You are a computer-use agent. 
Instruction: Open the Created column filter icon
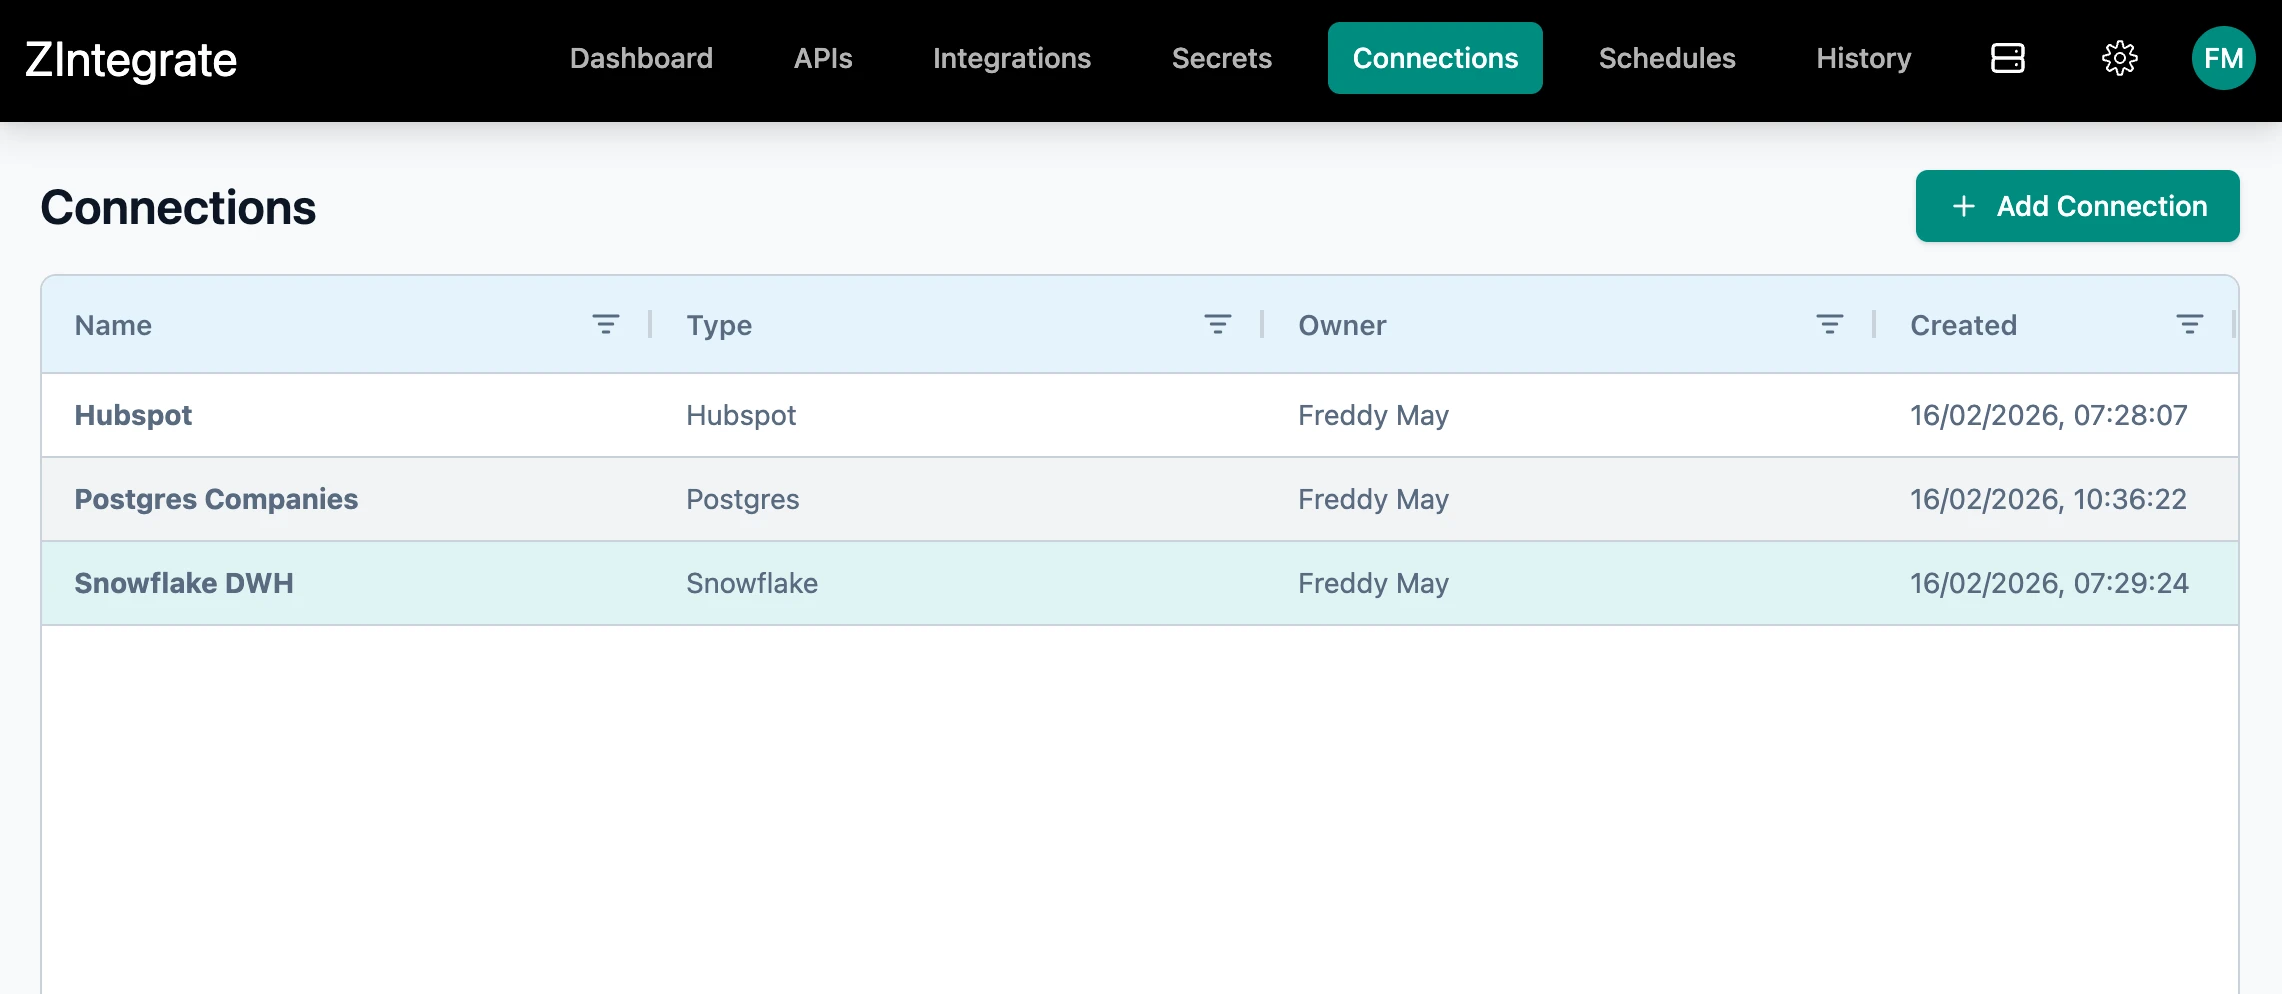click(2189, 324)
